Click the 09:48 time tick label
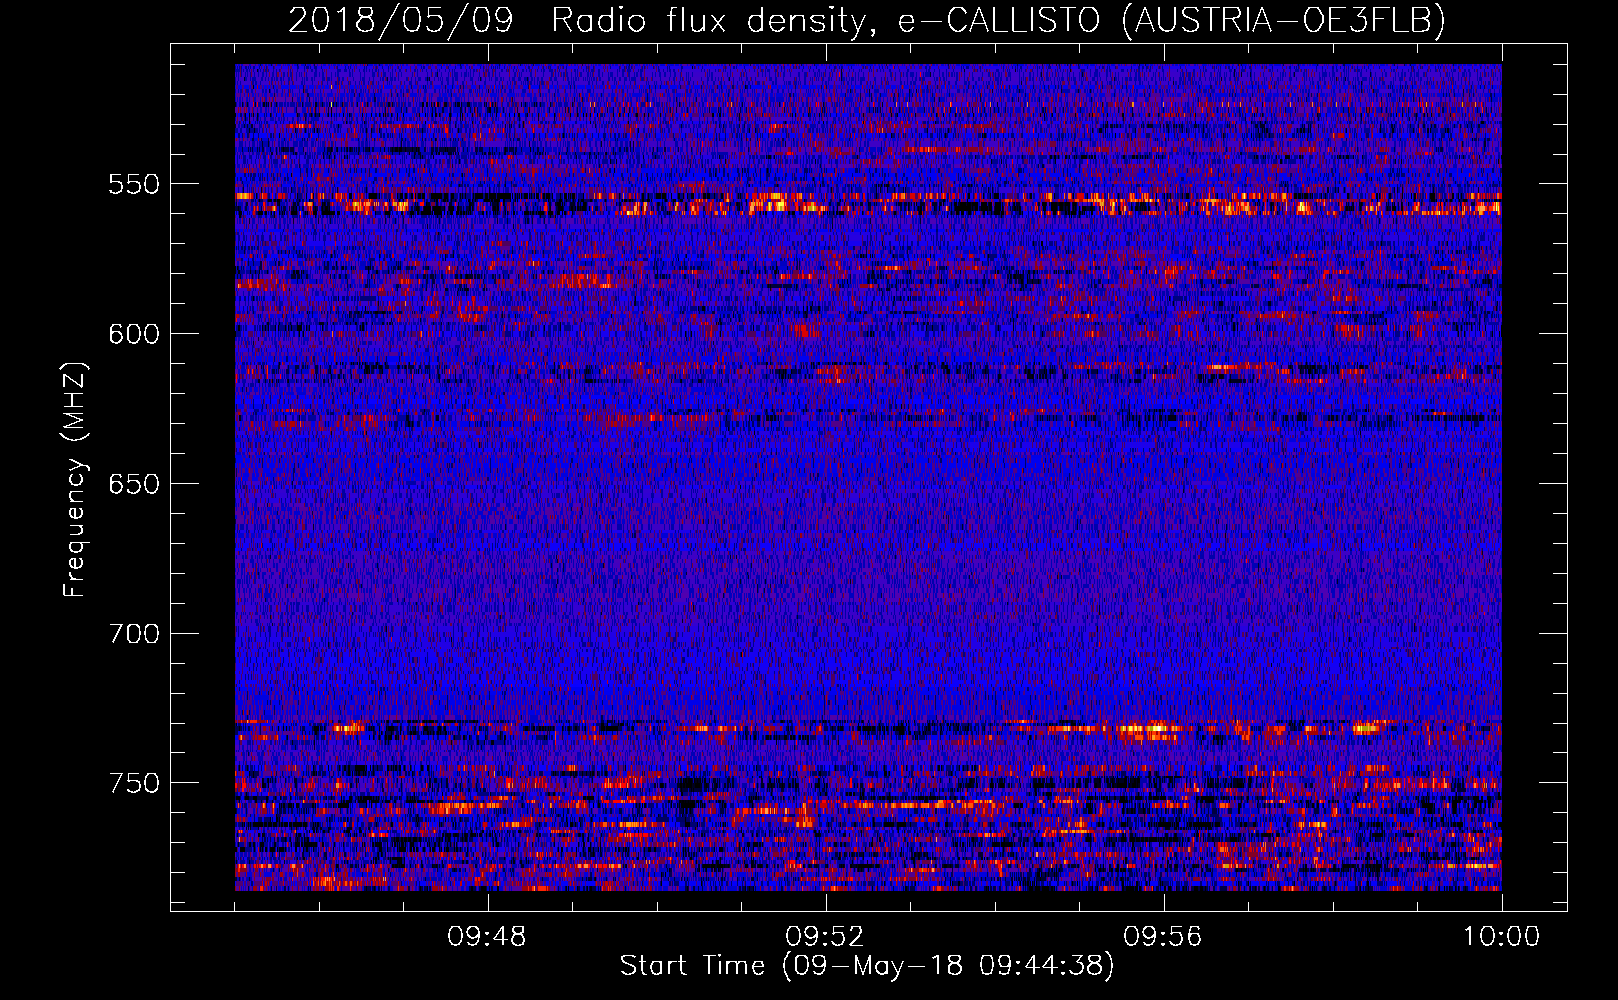 click(x=487, y=937)
